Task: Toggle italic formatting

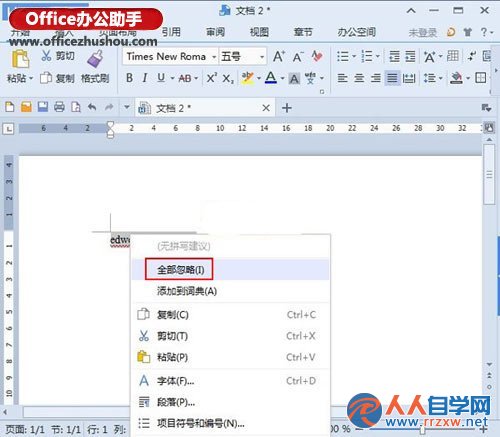Action: [x=145, y=78]
